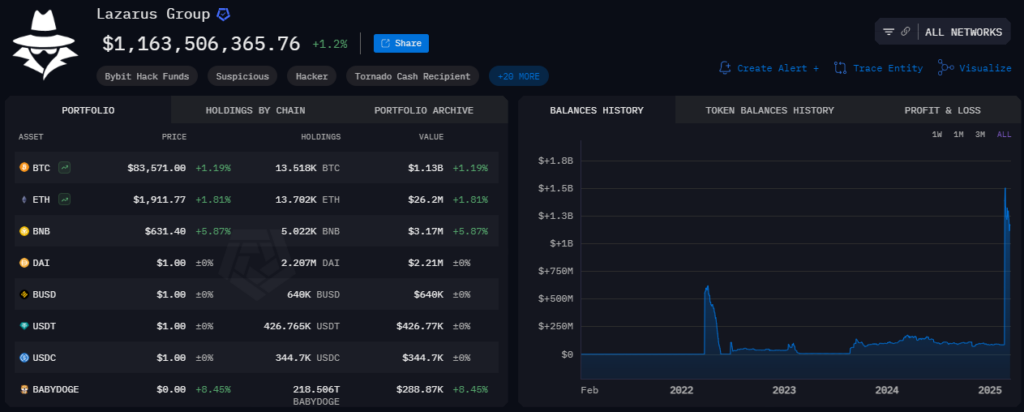The width and height of the screenshot is (1024, 412).
Task: Click the Tornado Cash Recipient tag
Action: click(x=413, y=76)
